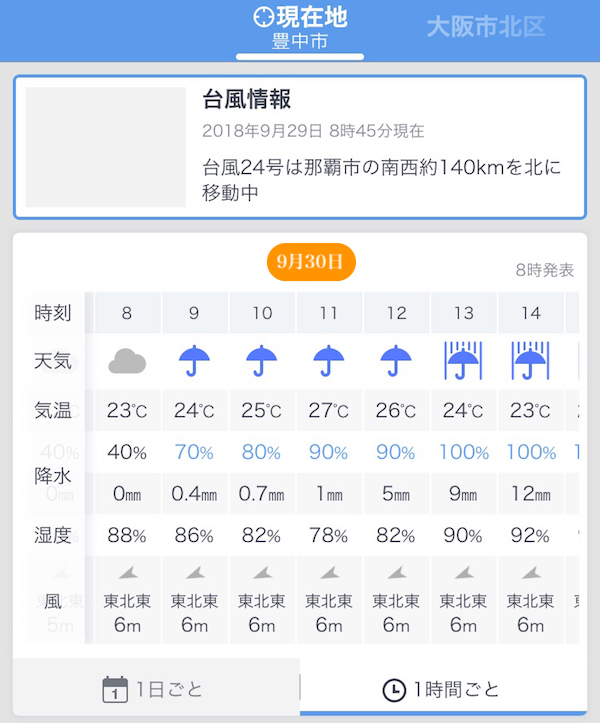Image resolution: width=600 pixels, height=723 pixels.
Task: Select the 大阪市北区 location tab
Action: pyautogui.click(x=486, y=27)
